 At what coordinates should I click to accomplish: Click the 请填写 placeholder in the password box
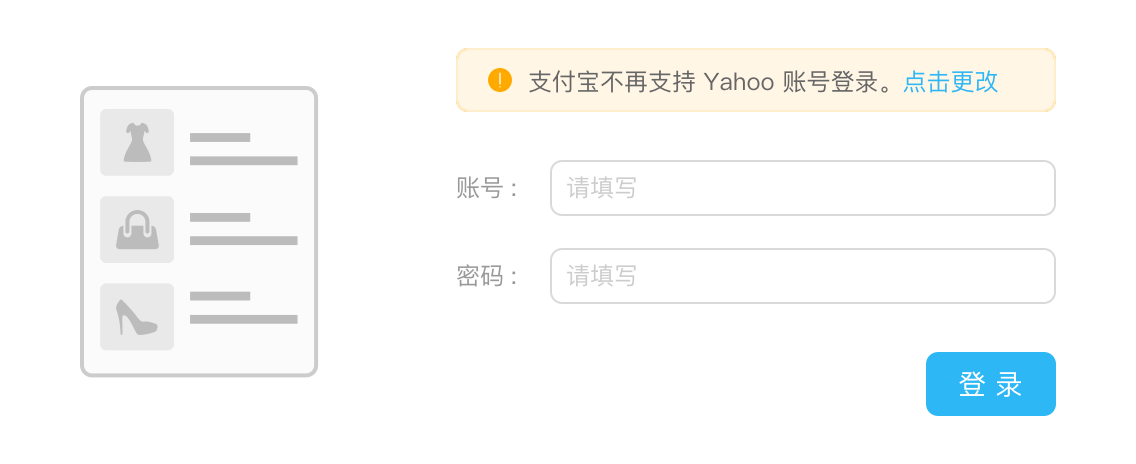pos(601,276)
